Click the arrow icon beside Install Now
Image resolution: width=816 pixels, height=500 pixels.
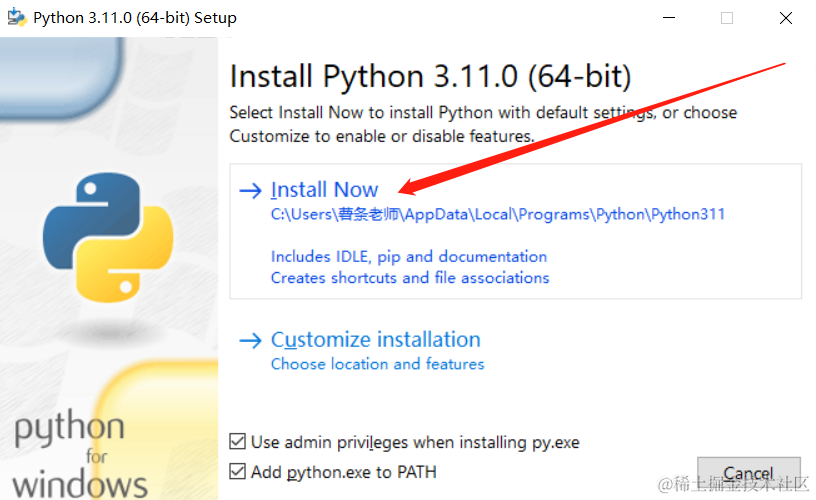[250, 190]
